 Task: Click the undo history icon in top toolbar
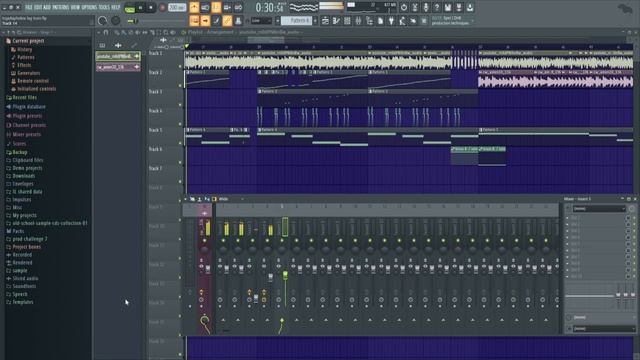[x=404, y=7]
